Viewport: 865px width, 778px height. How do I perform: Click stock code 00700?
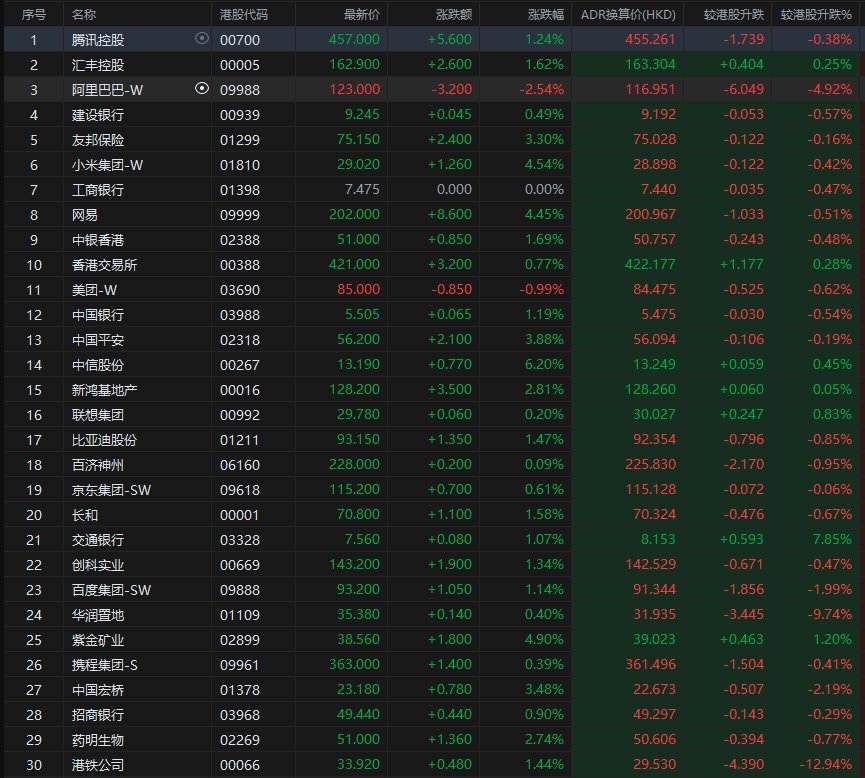coord(239,40)
